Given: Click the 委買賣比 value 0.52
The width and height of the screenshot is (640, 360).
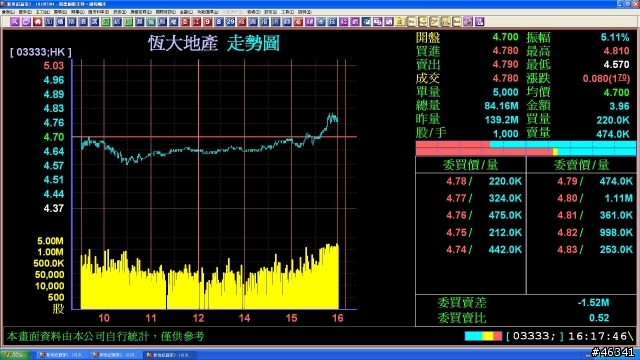Looking at the screenshot, I should pos(599,318).
